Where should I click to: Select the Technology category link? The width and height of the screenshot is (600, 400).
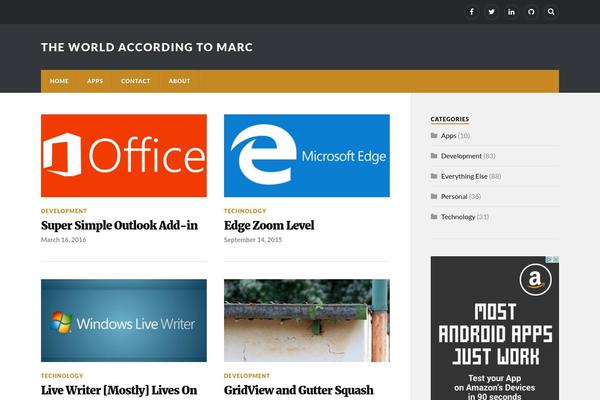click(x=458, y=217)
